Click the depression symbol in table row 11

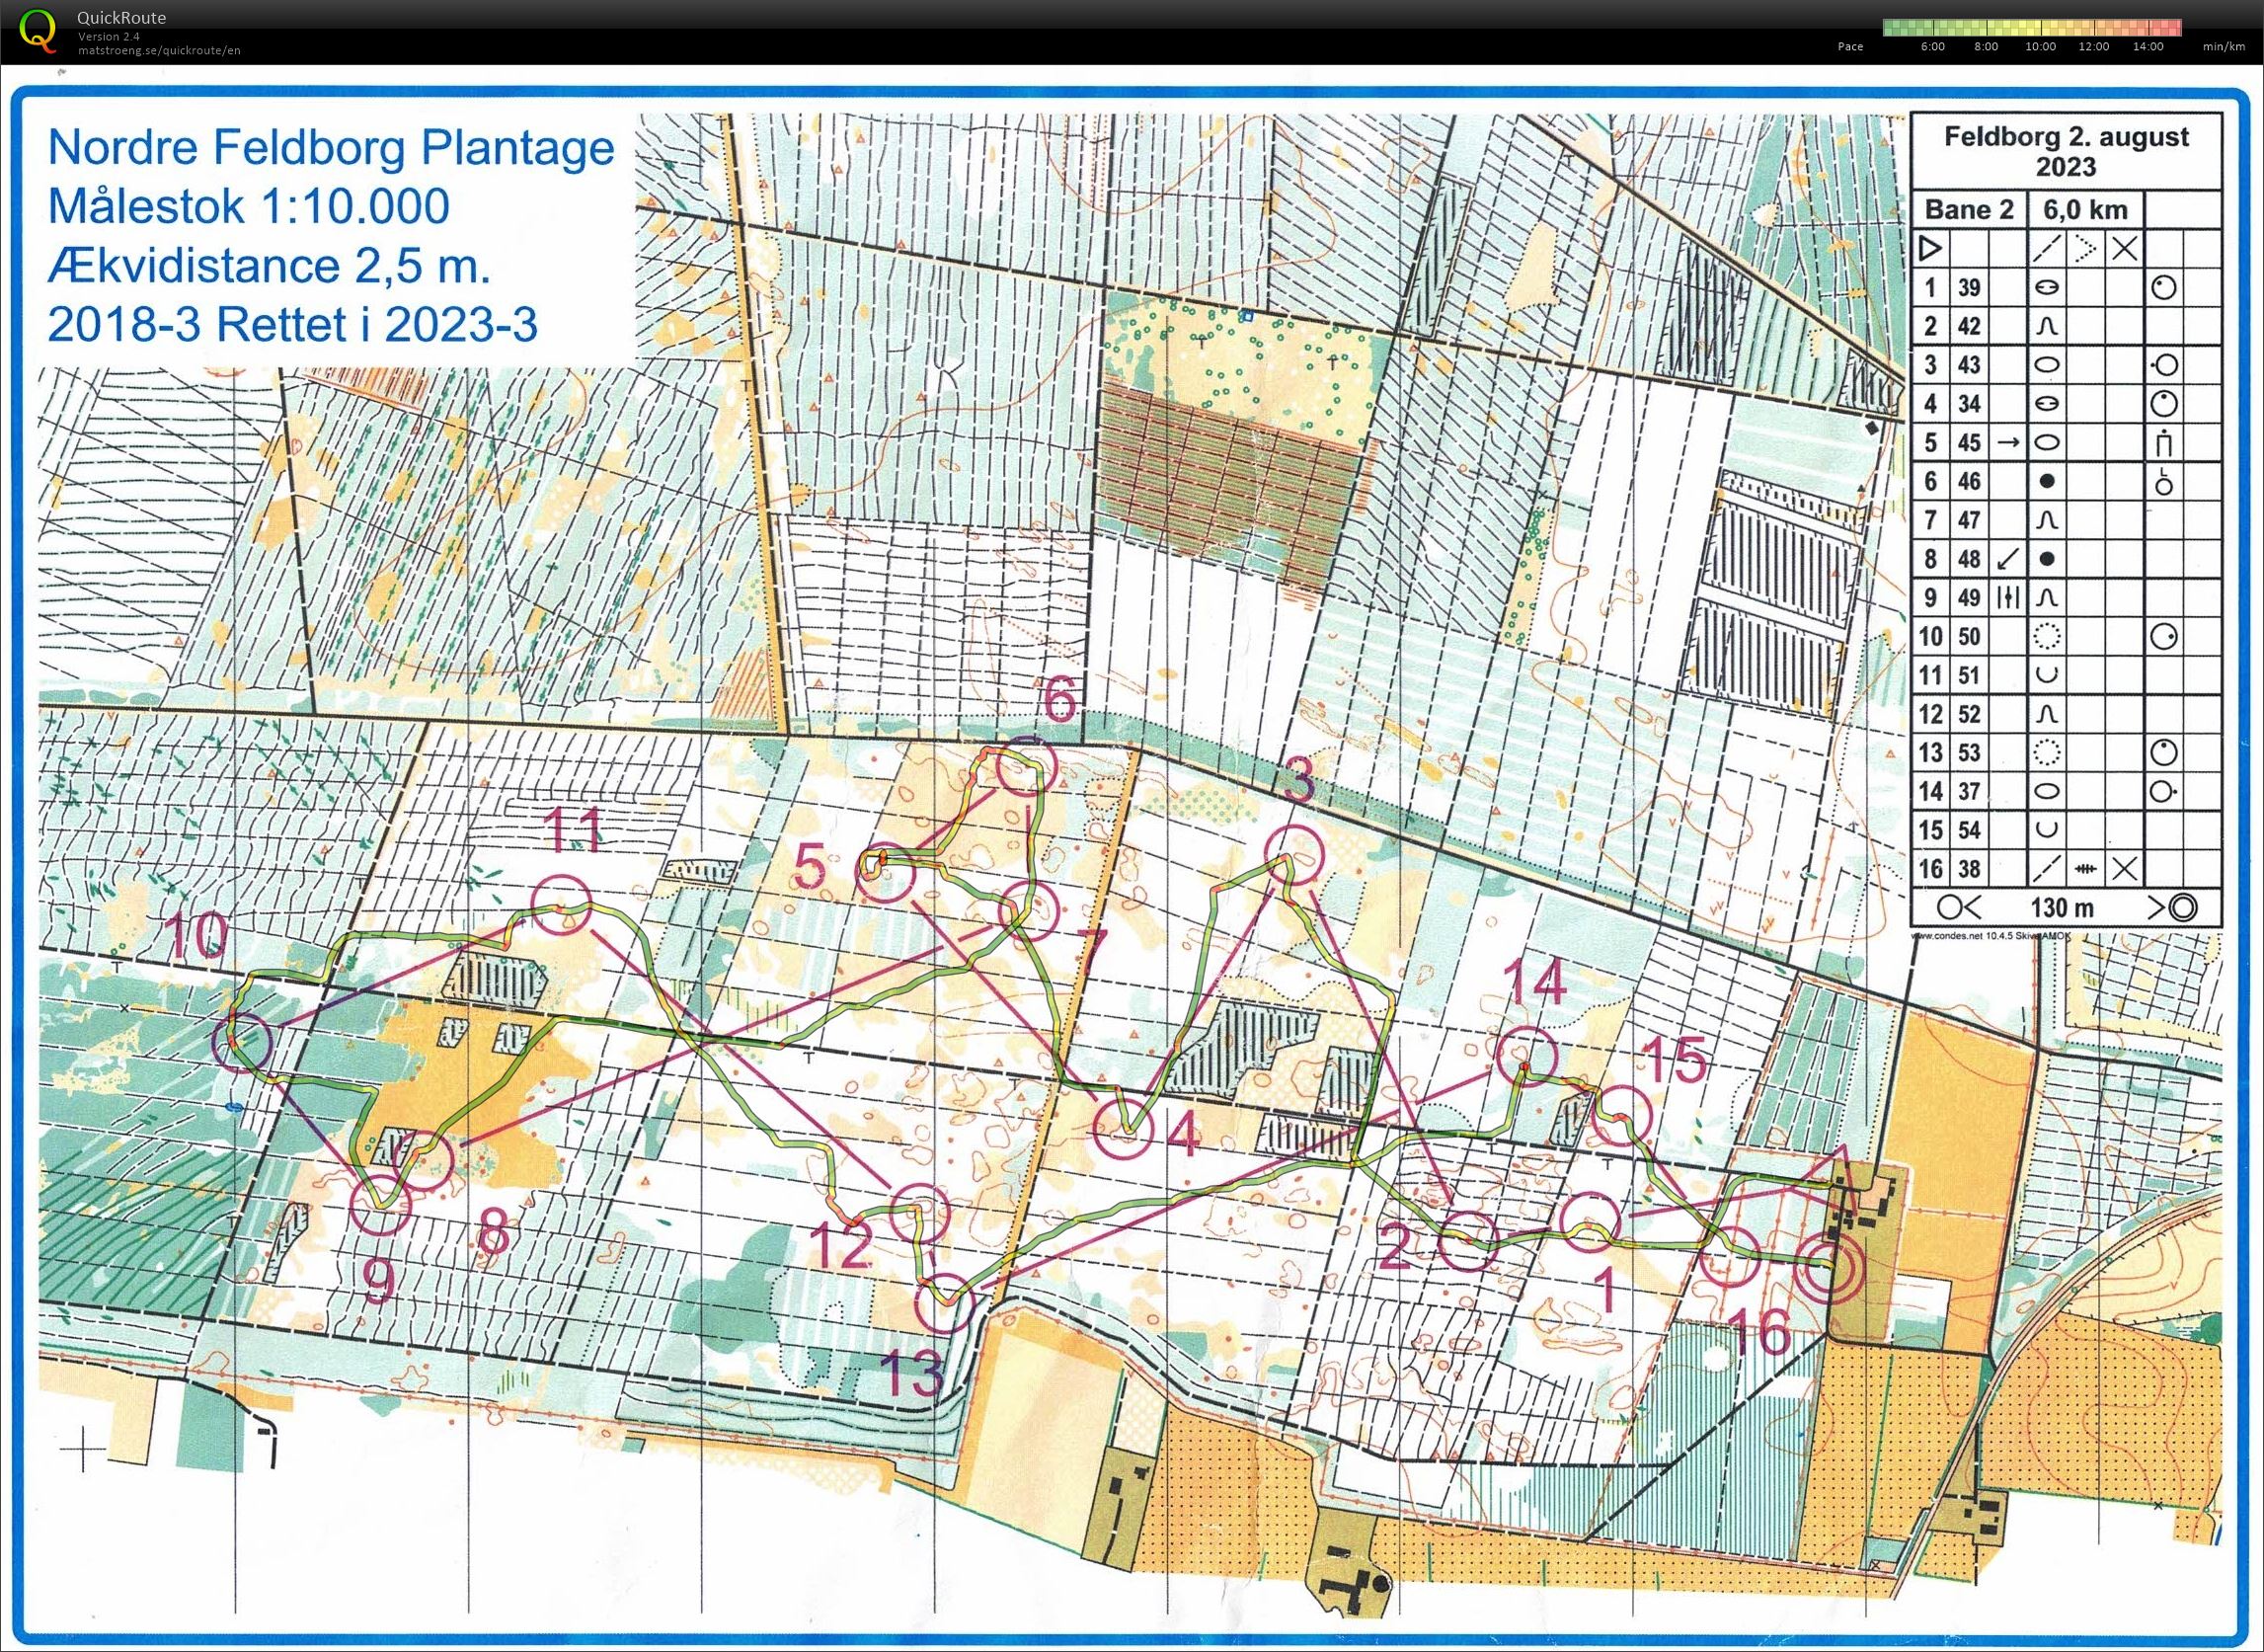2047,675
